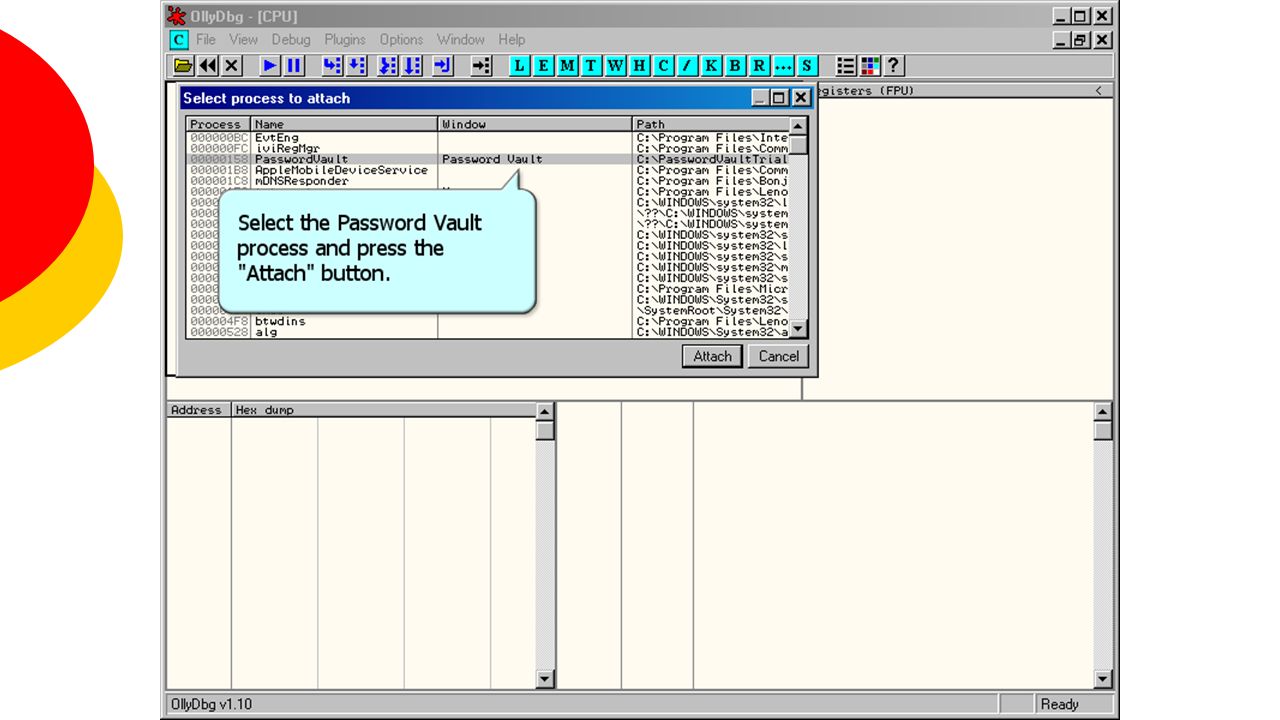Click the Close program X toolbar icon

point(231,65)
